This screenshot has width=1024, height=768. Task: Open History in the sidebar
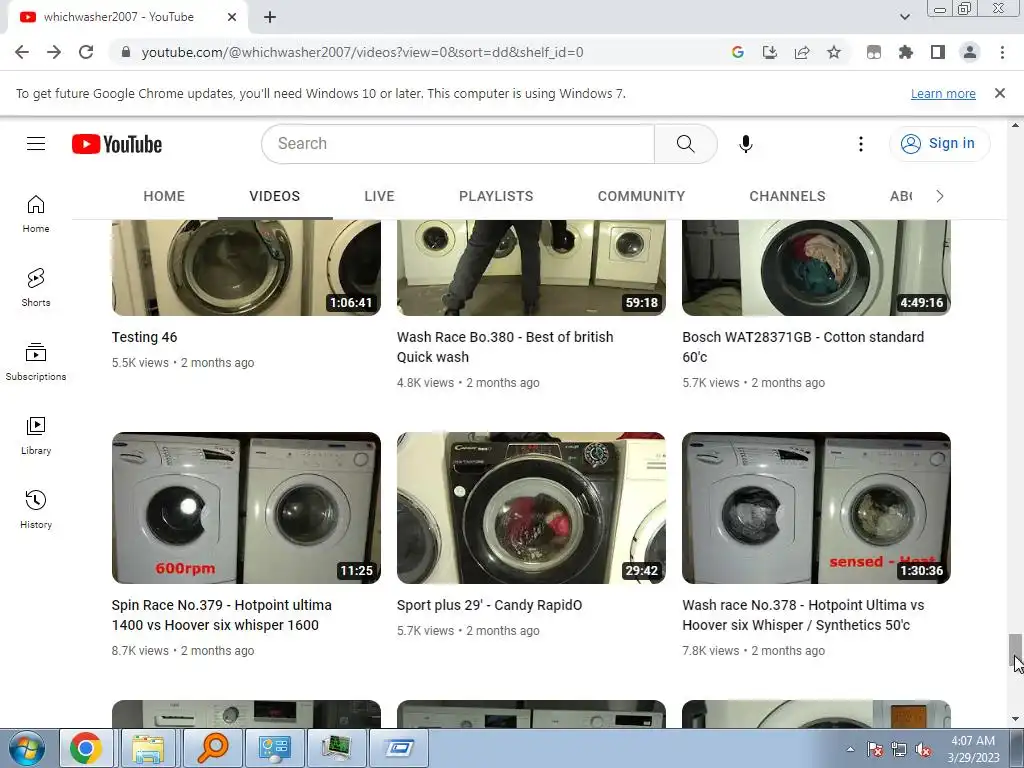click(36, 509)
